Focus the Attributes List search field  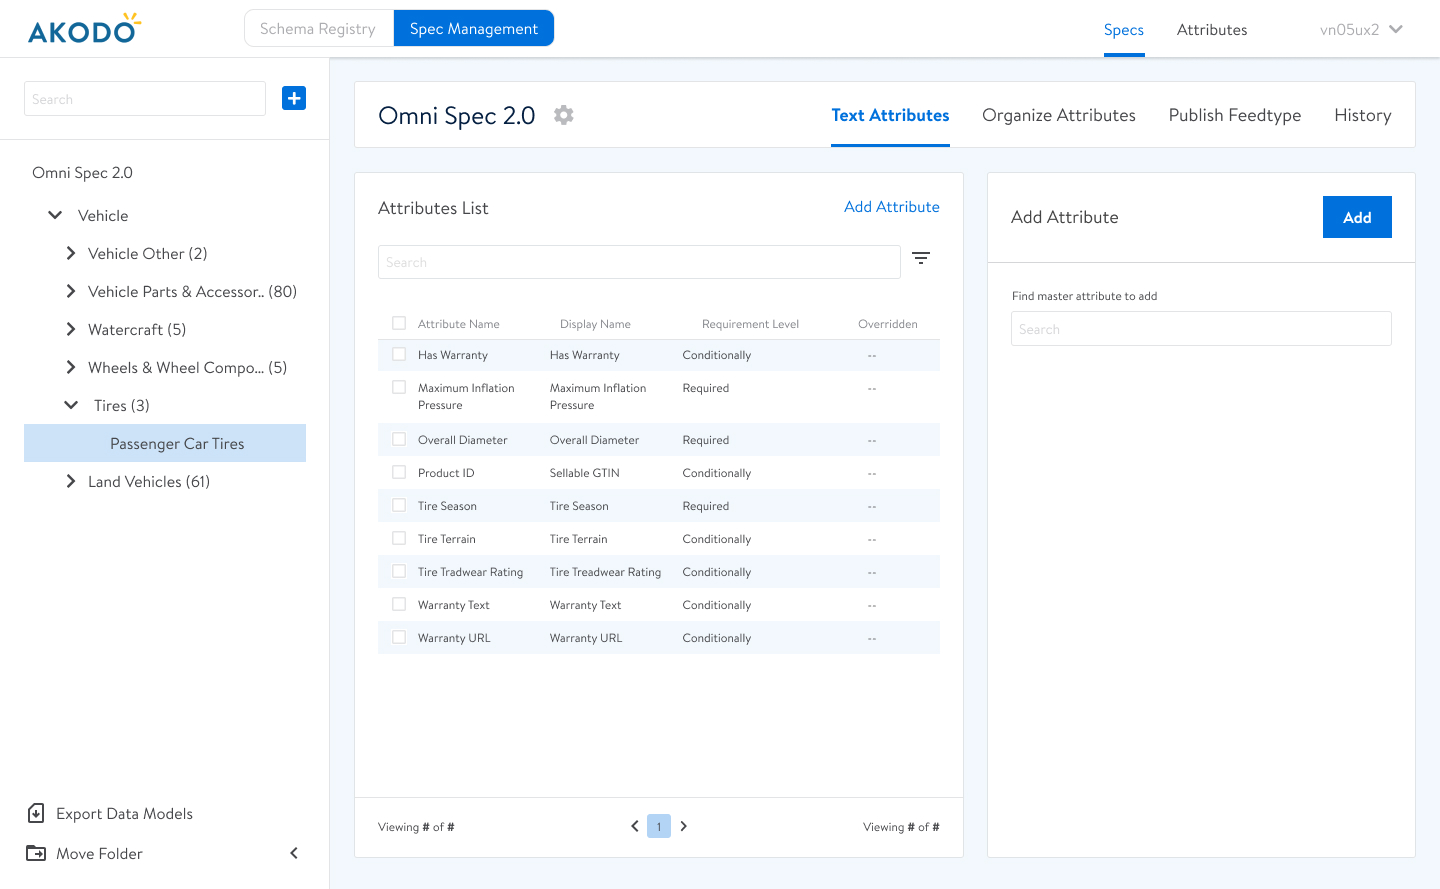pos(639,262)
